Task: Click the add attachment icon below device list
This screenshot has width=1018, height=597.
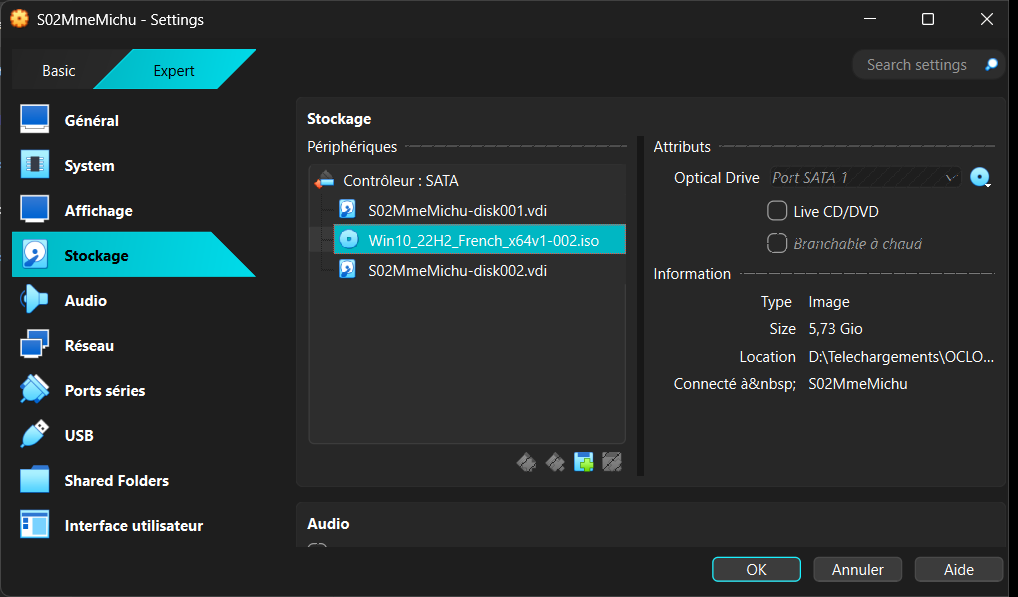Action: click(x=584, y=462)
